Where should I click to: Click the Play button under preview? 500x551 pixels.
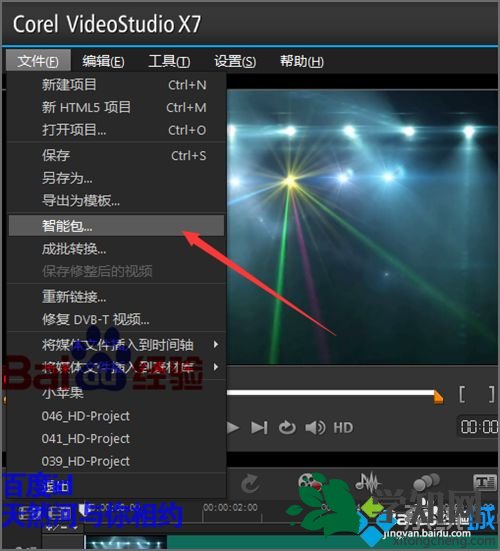point(233,428)
